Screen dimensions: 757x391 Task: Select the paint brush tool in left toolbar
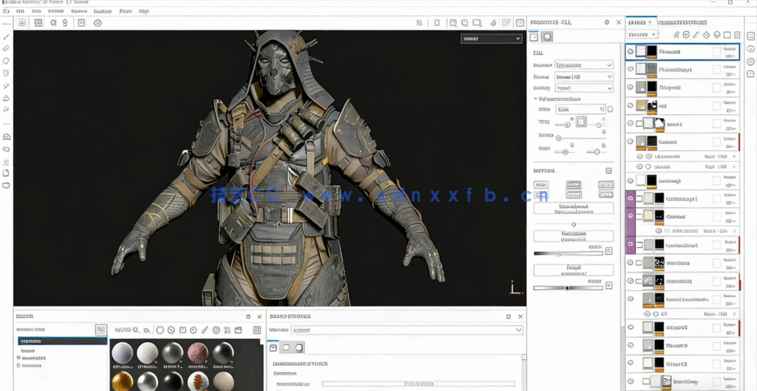click(x=6, y=37)
